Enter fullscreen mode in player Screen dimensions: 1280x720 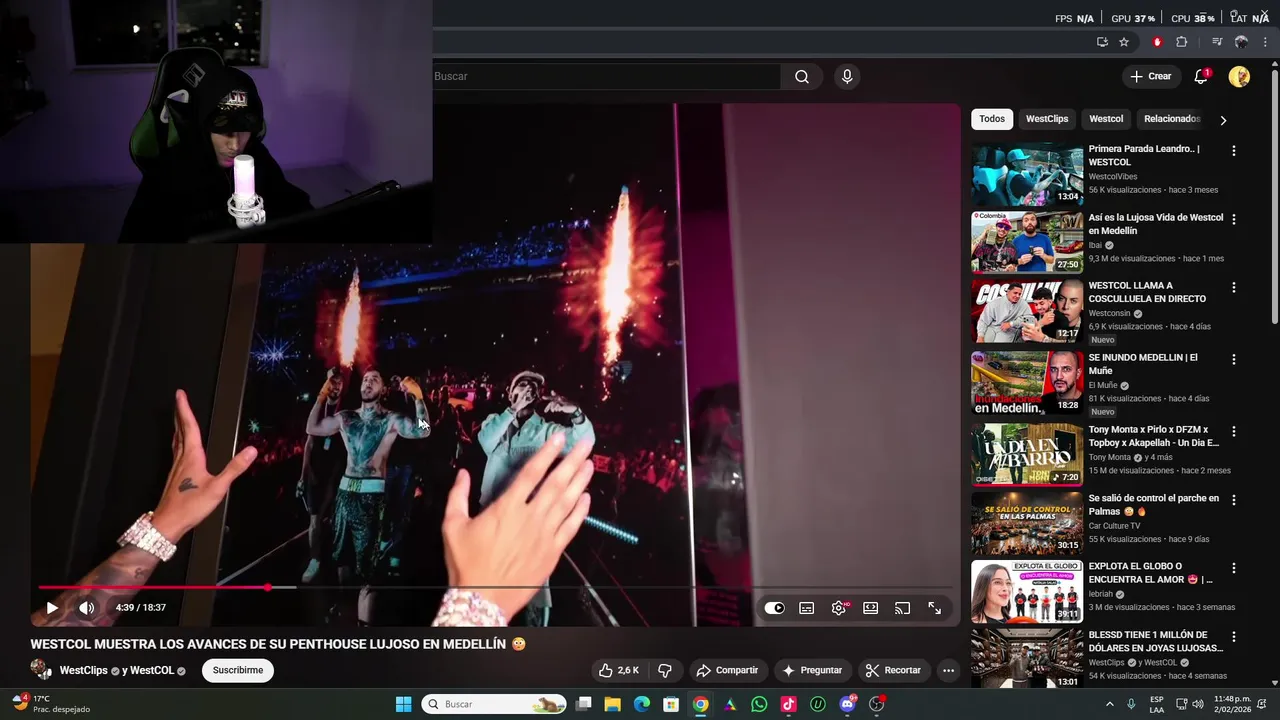[934, 608]
